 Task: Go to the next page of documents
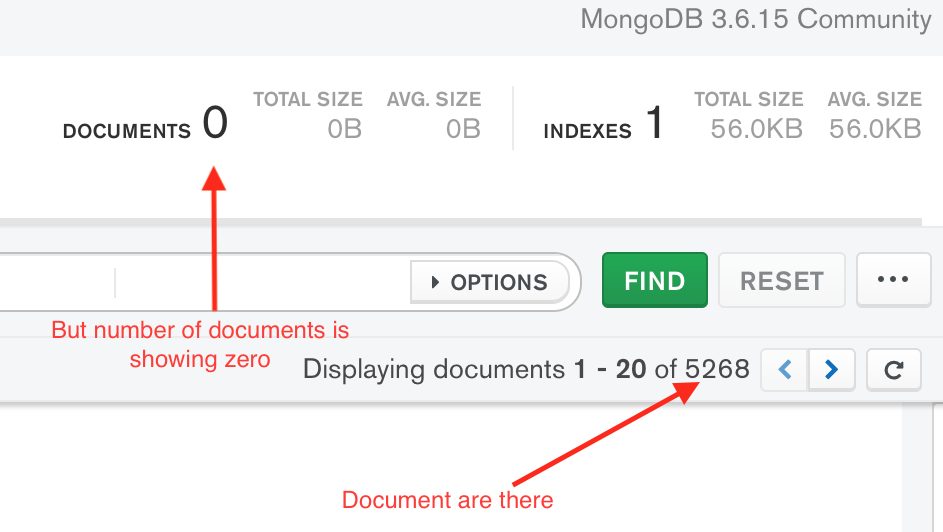click(x=831, y=370)
